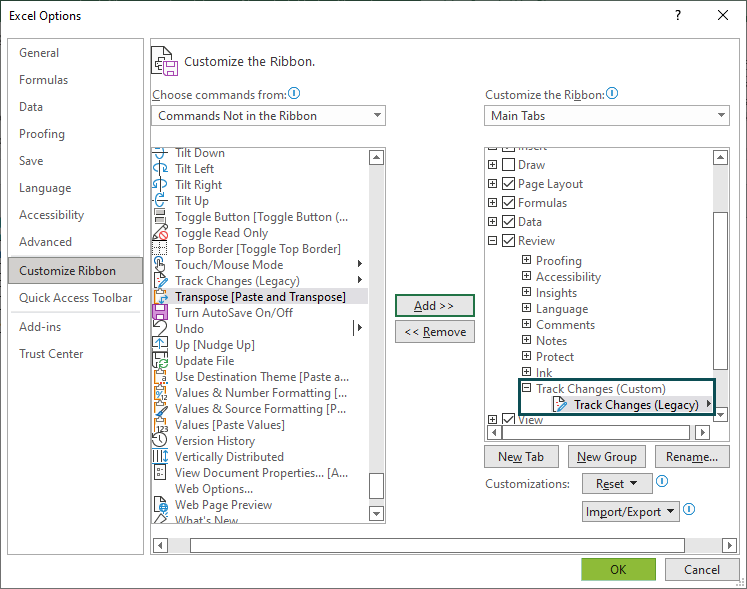Click the Use Destination Theme icon
This screenshot has height=589, width=747.
point(160,377)
